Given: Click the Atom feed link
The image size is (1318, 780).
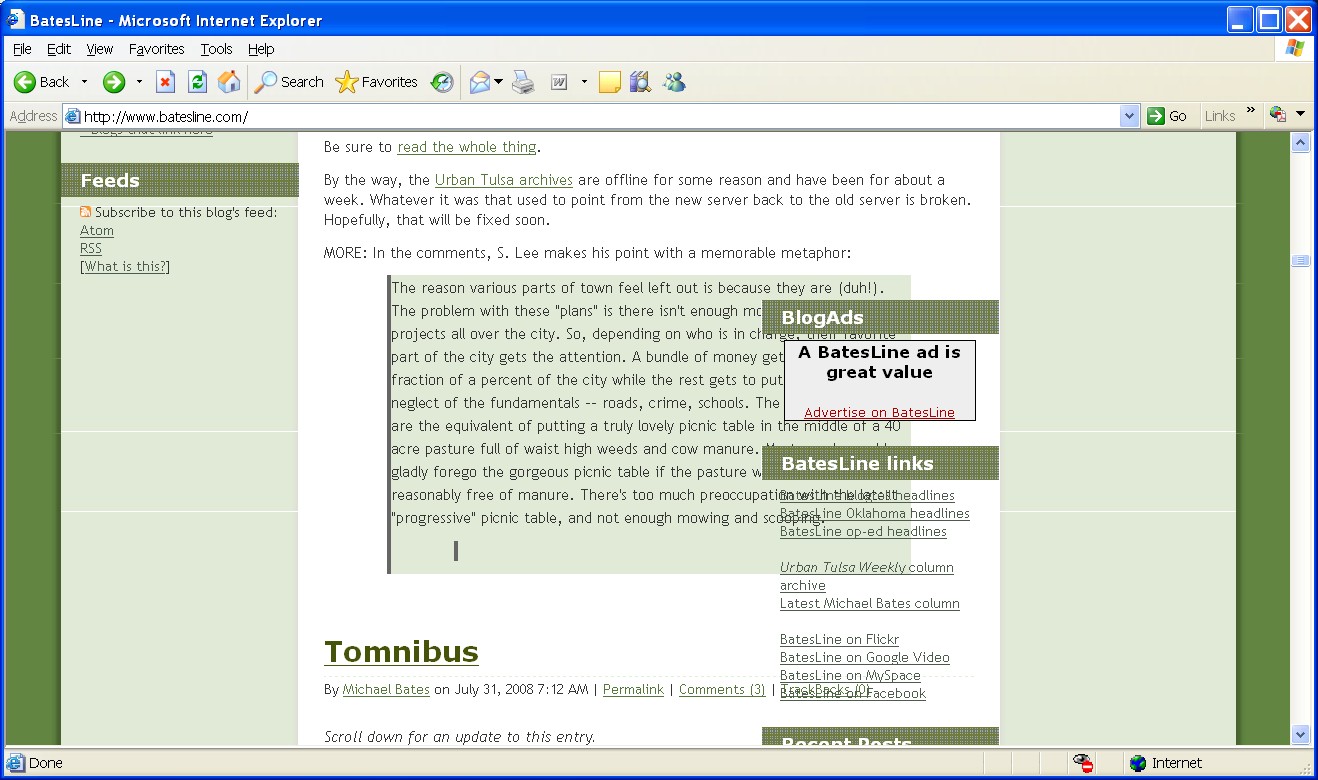Looking at the screenshot, I should tap(97, 231).
